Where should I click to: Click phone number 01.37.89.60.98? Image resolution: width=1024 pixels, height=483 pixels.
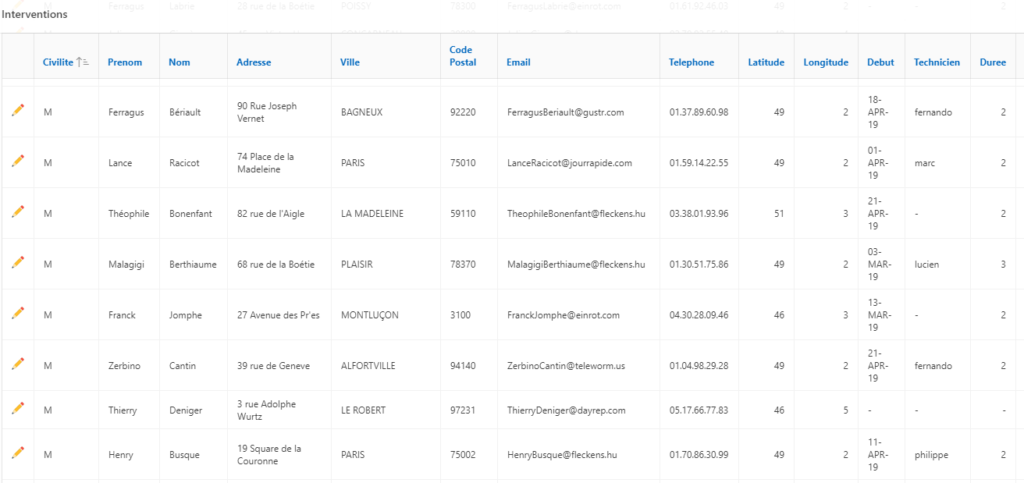pos(699,112)
